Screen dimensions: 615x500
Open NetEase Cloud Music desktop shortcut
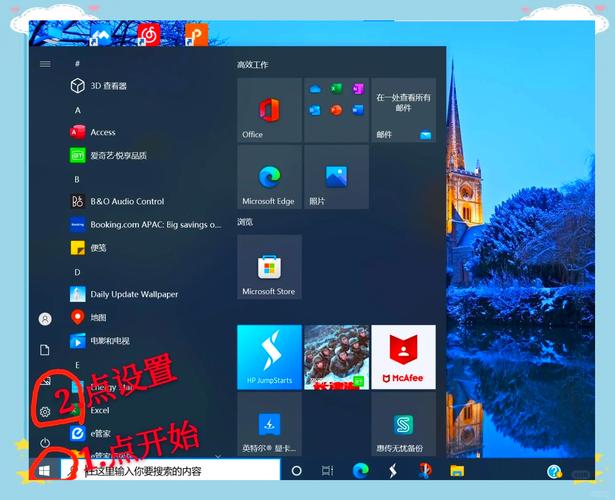[x=149, y=35]
